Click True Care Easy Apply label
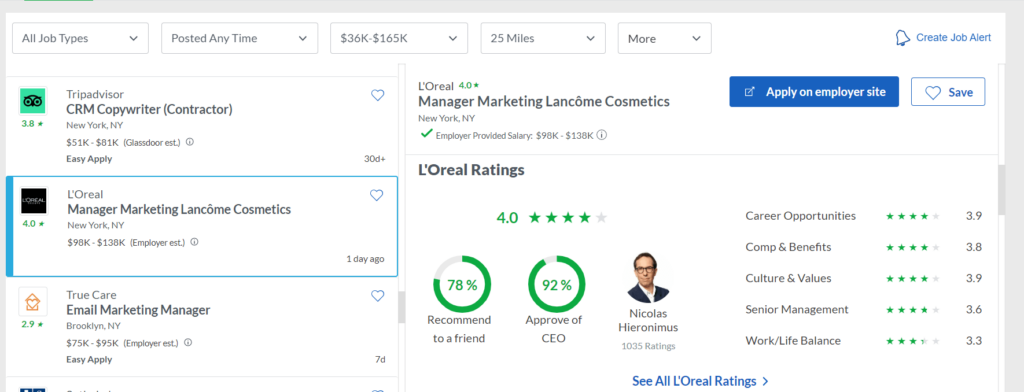 click(89, 359)
